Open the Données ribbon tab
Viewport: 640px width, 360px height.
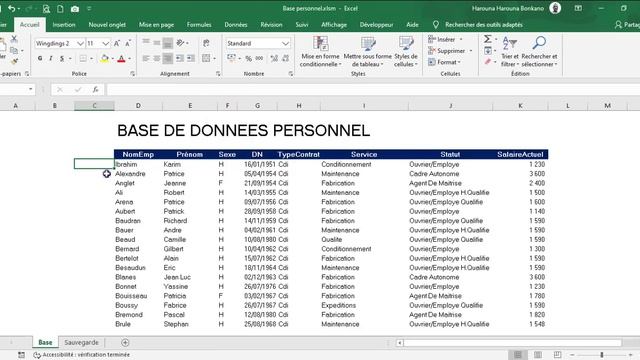[236, 25]
